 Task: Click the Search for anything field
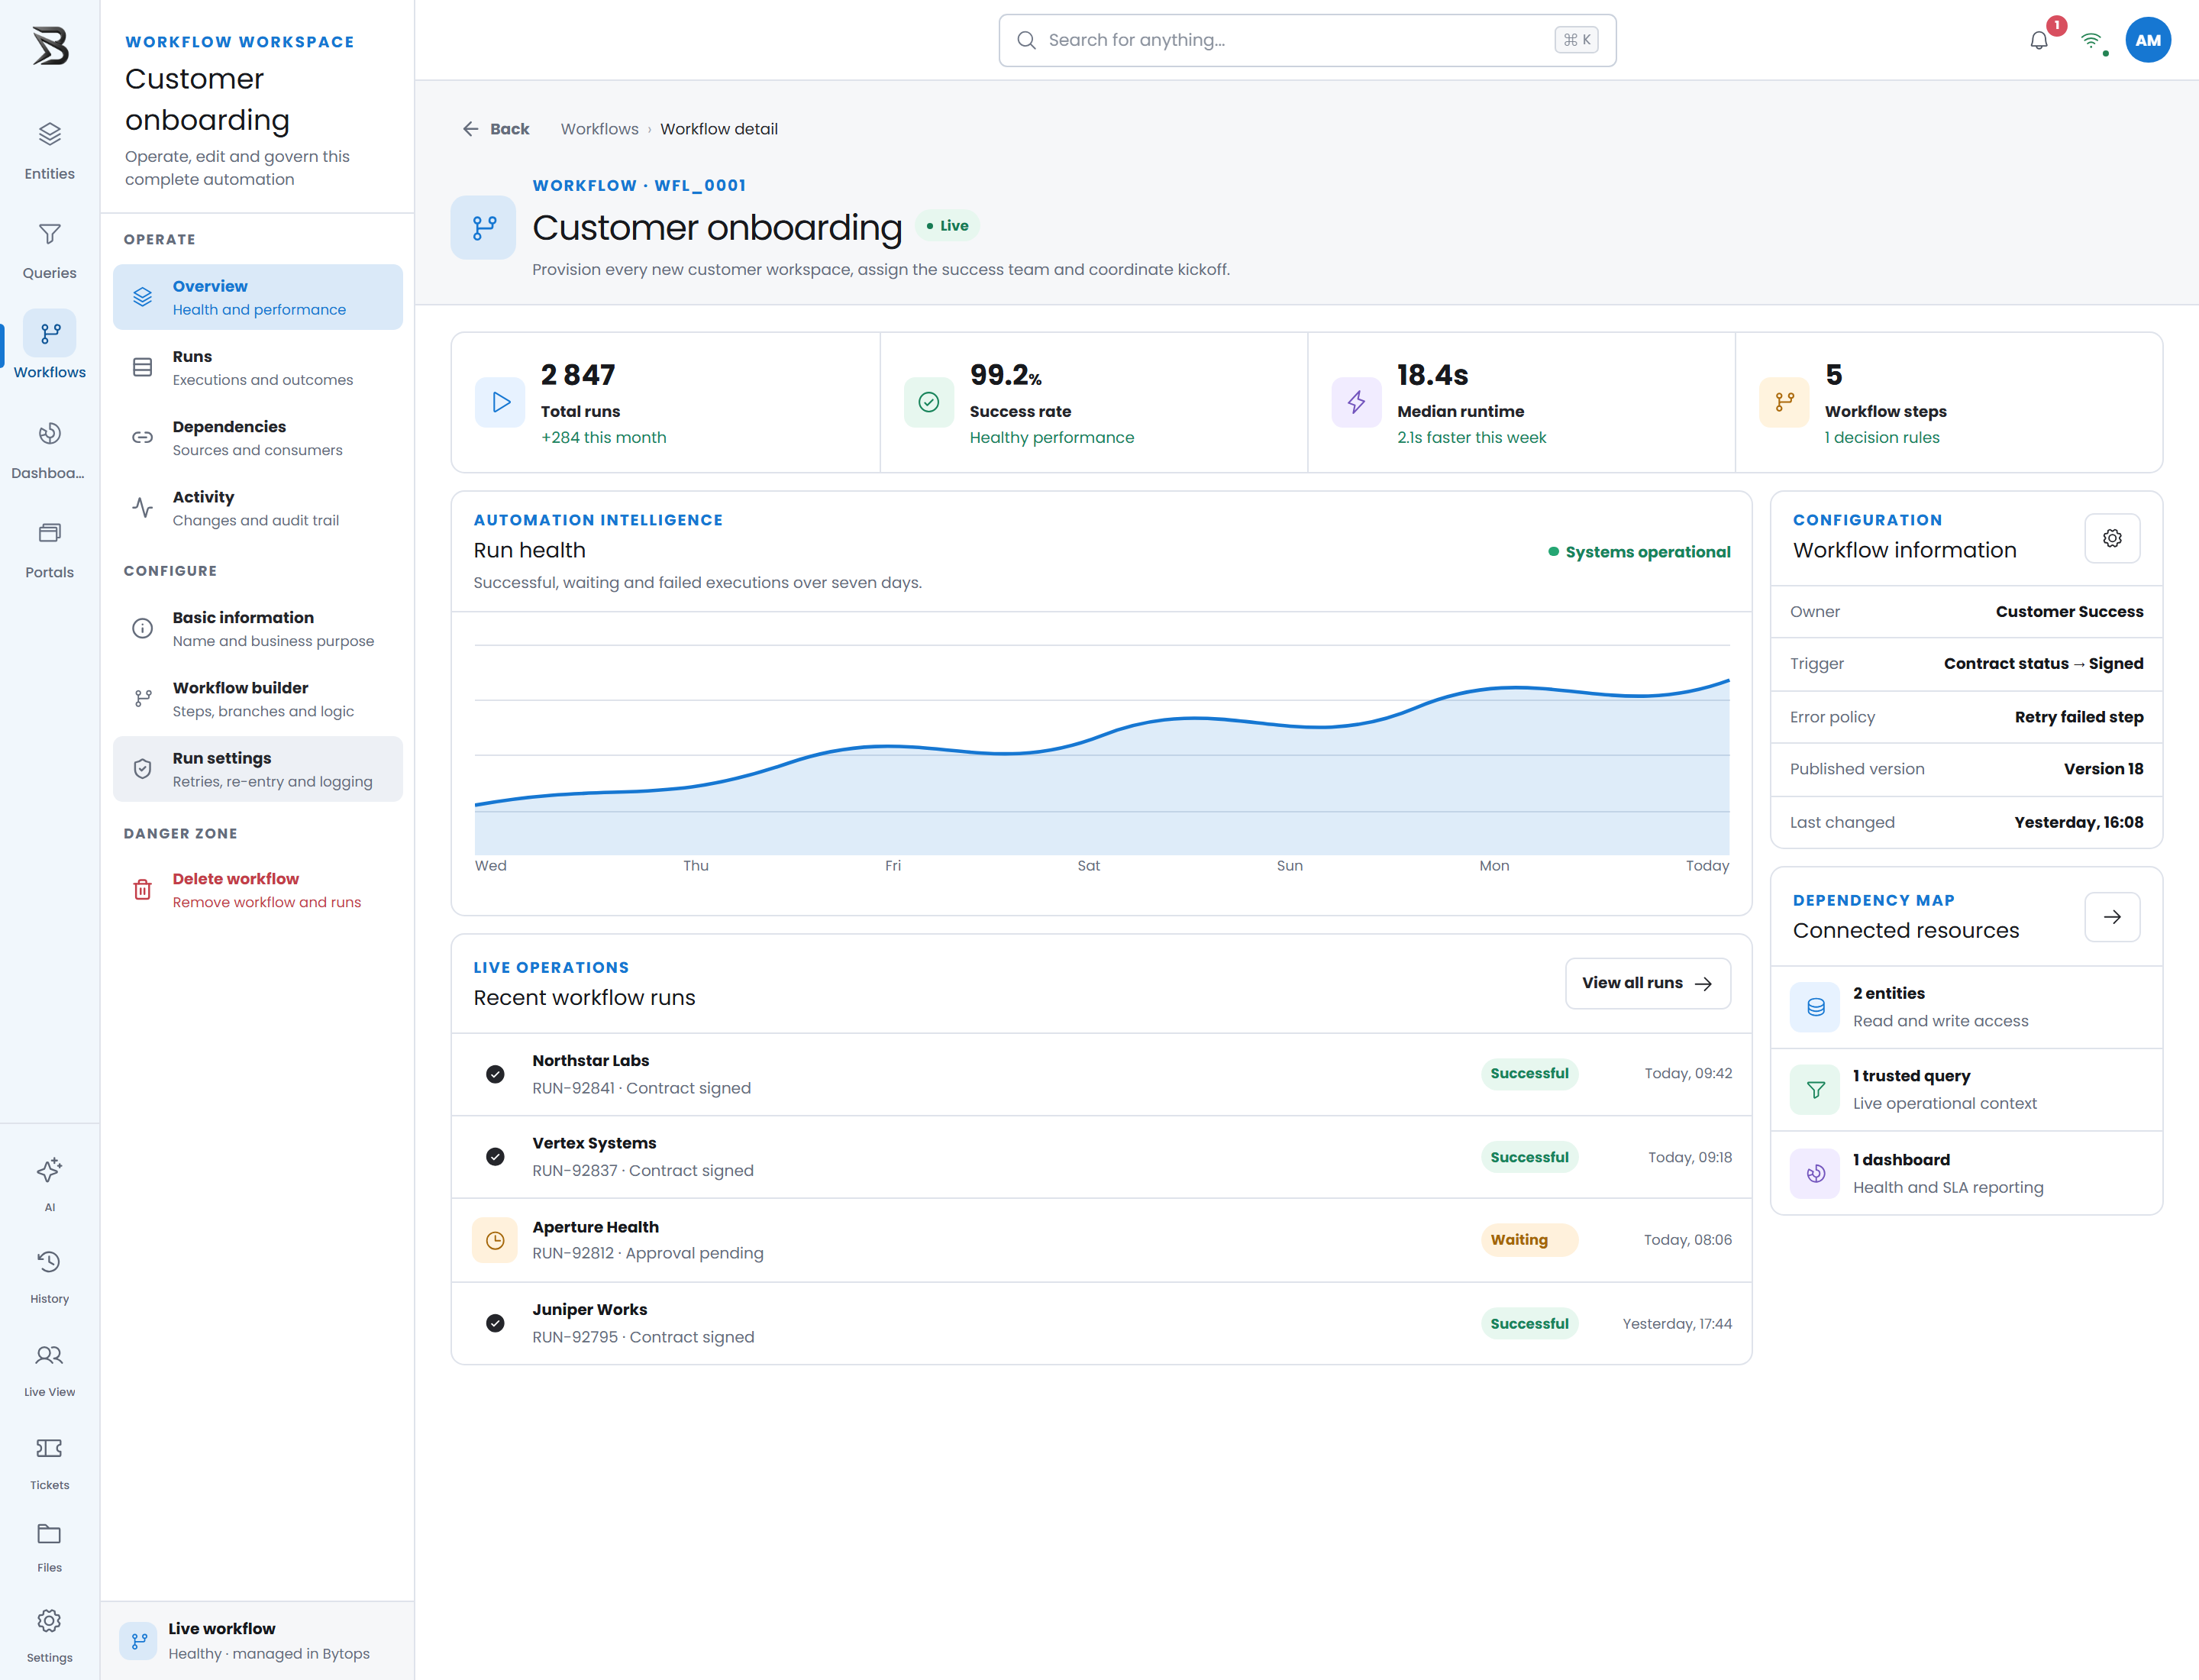pos(1307,40)
